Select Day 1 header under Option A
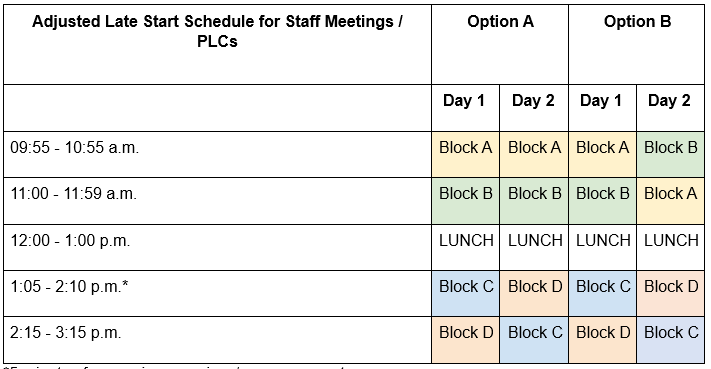Screen dimensions: 711x369 [x=465, y=108]
